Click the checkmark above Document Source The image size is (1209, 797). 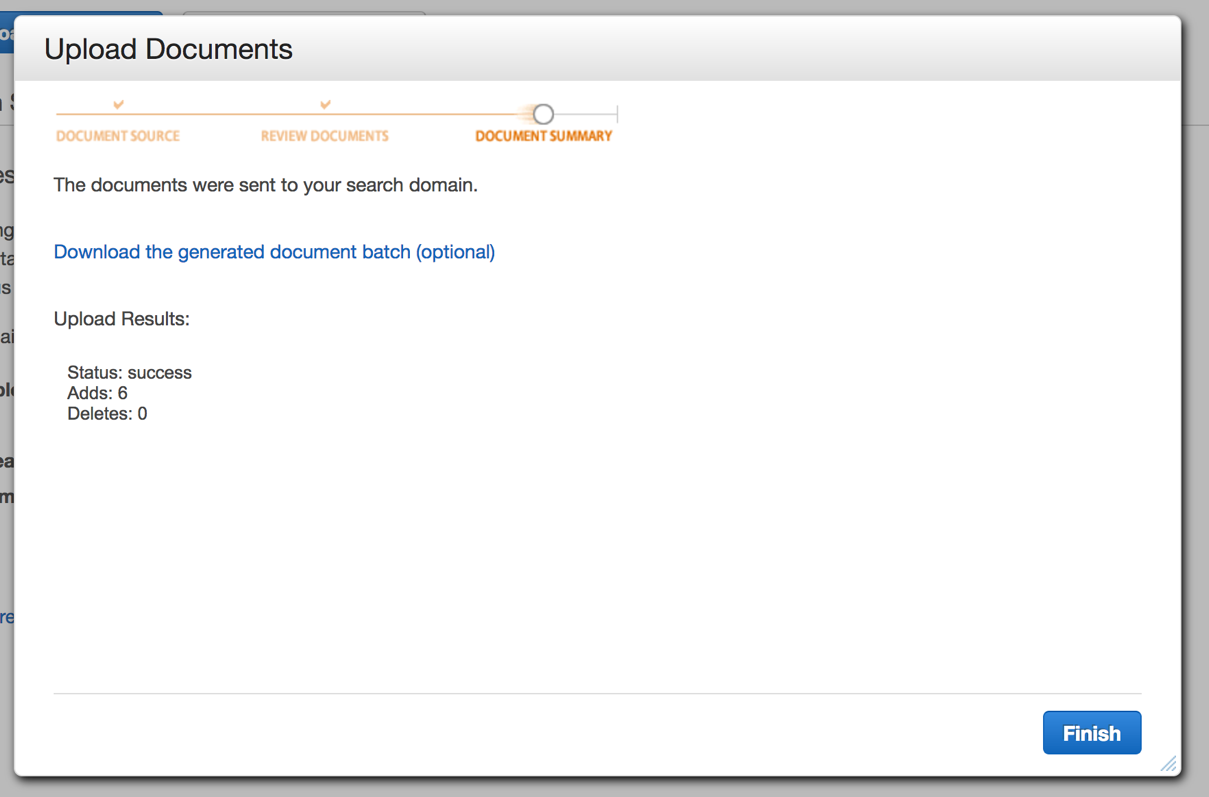point(118,104)
